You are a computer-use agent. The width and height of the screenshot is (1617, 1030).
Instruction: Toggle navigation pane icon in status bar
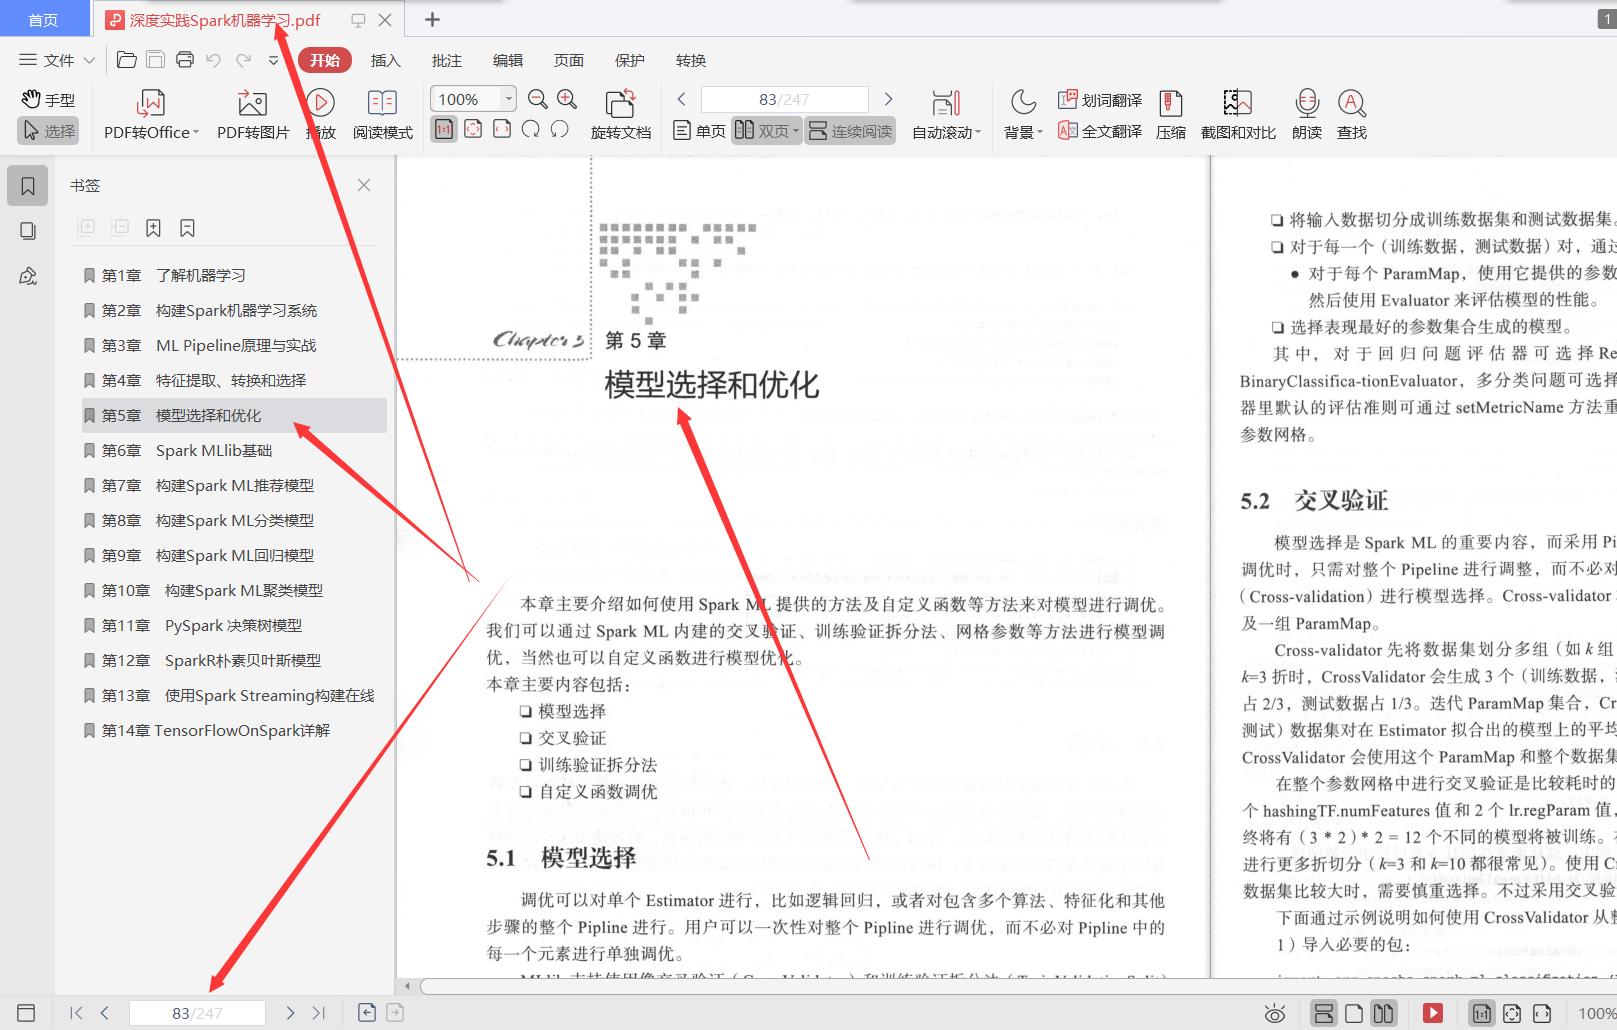click(x=27, y=1013)
